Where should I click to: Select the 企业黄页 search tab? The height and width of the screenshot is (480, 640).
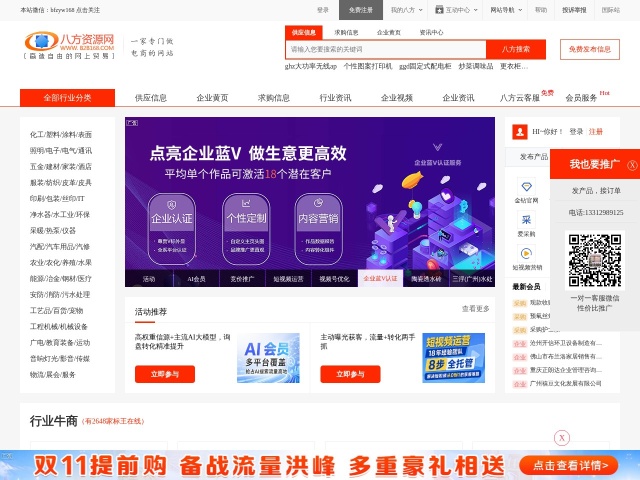389,32
